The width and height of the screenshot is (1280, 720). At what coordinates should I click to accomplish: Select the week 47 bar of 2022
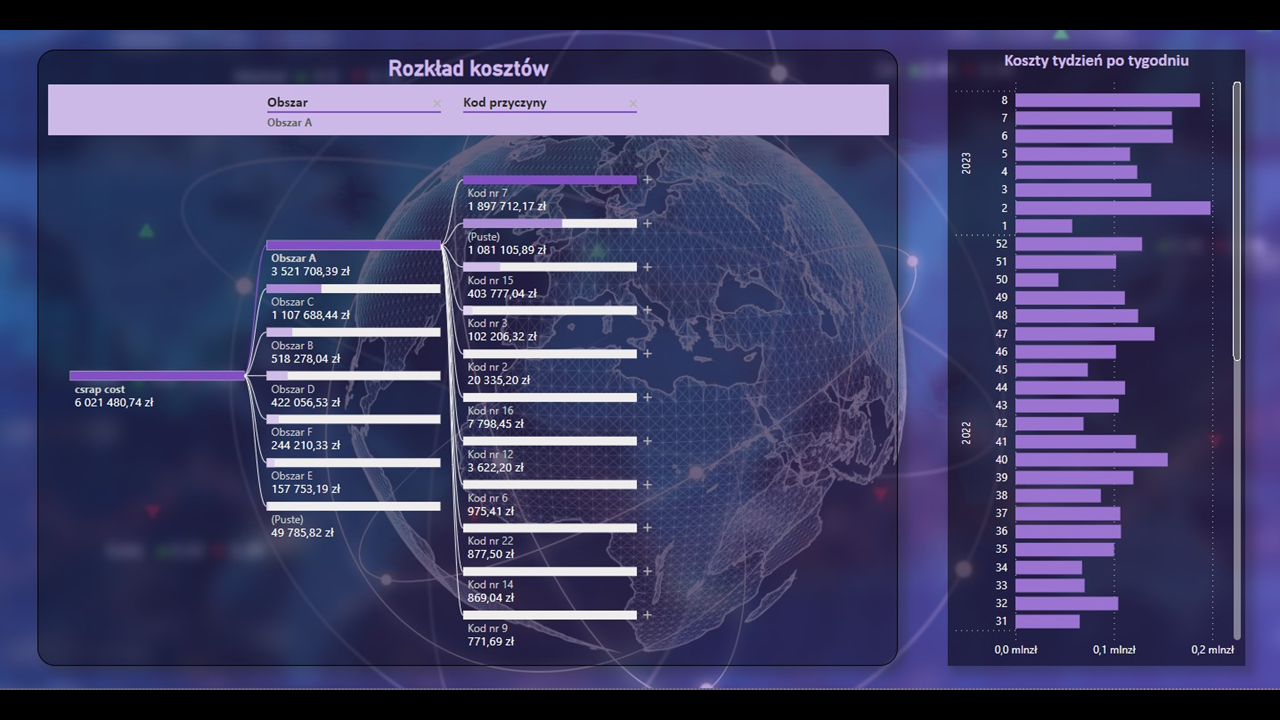(x=1085, y=334)
